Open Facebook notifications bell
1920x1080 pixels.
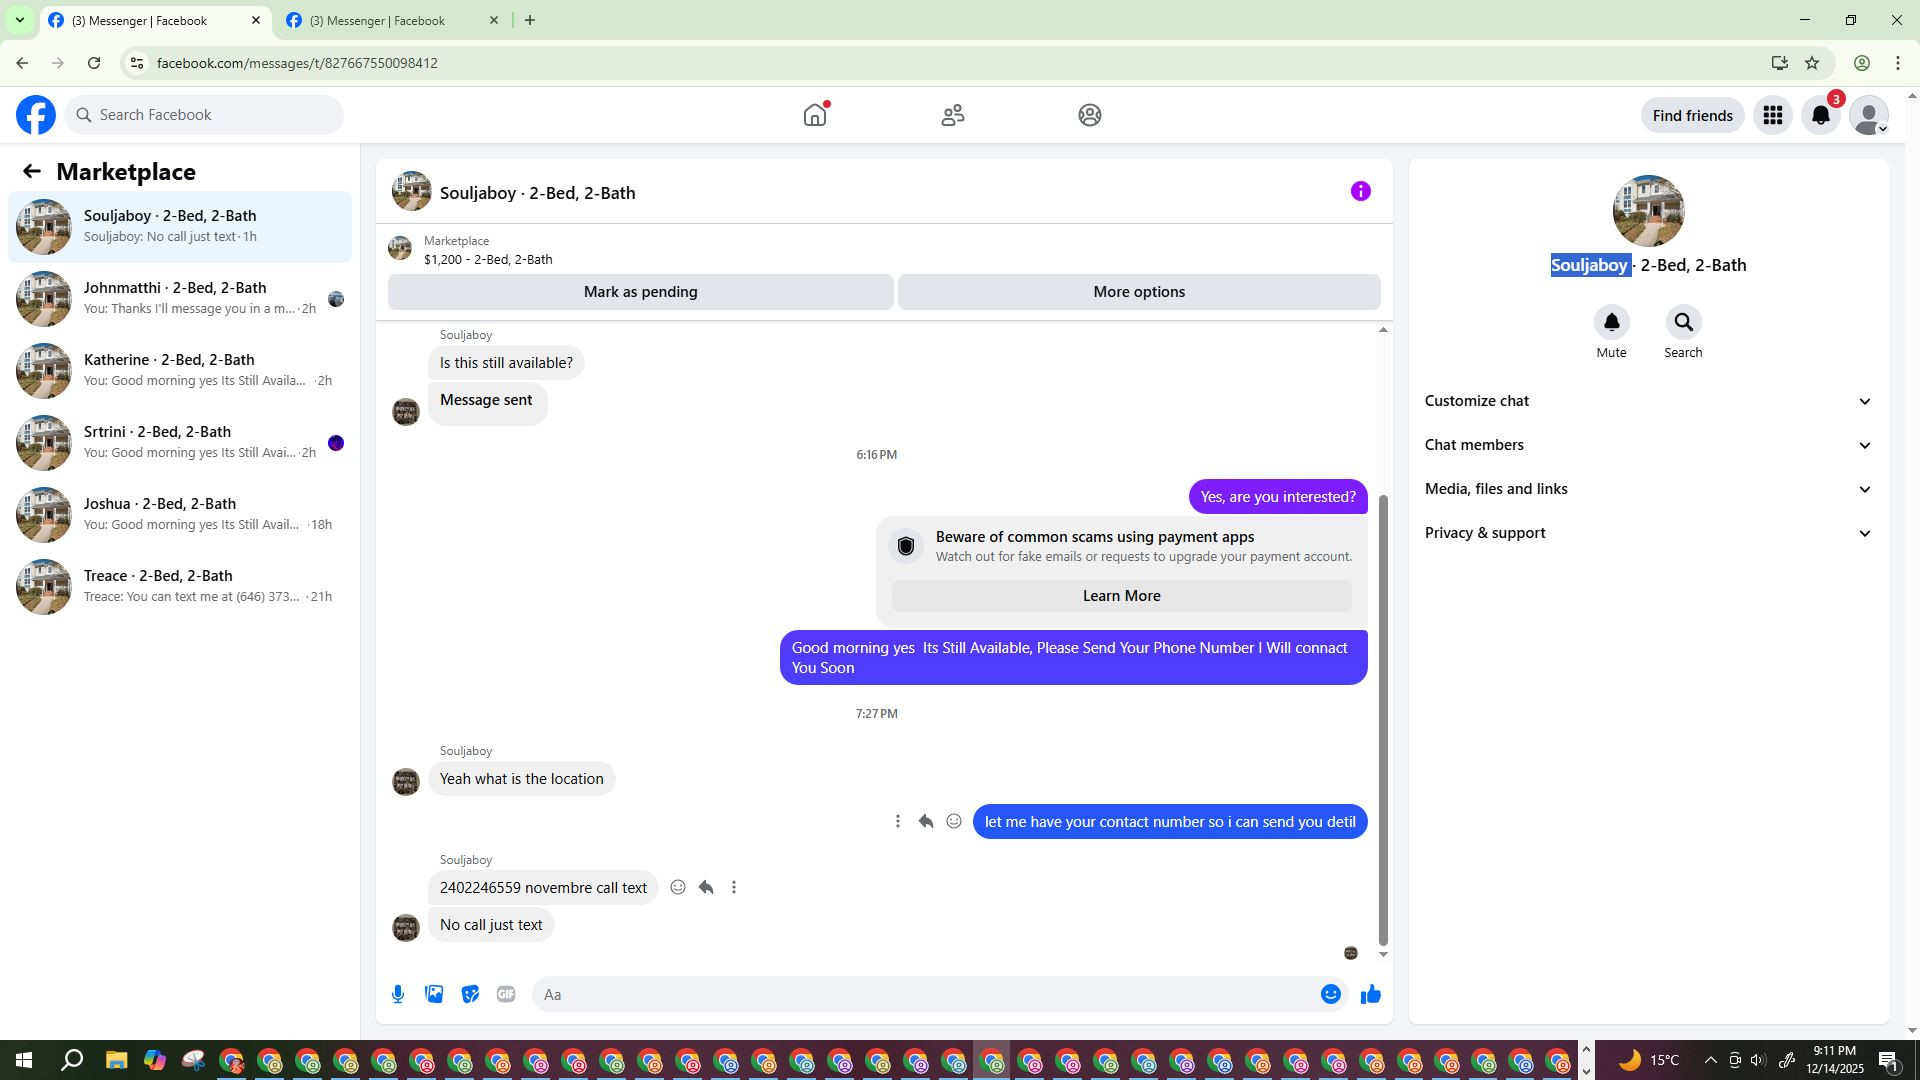coord(1821,115)
